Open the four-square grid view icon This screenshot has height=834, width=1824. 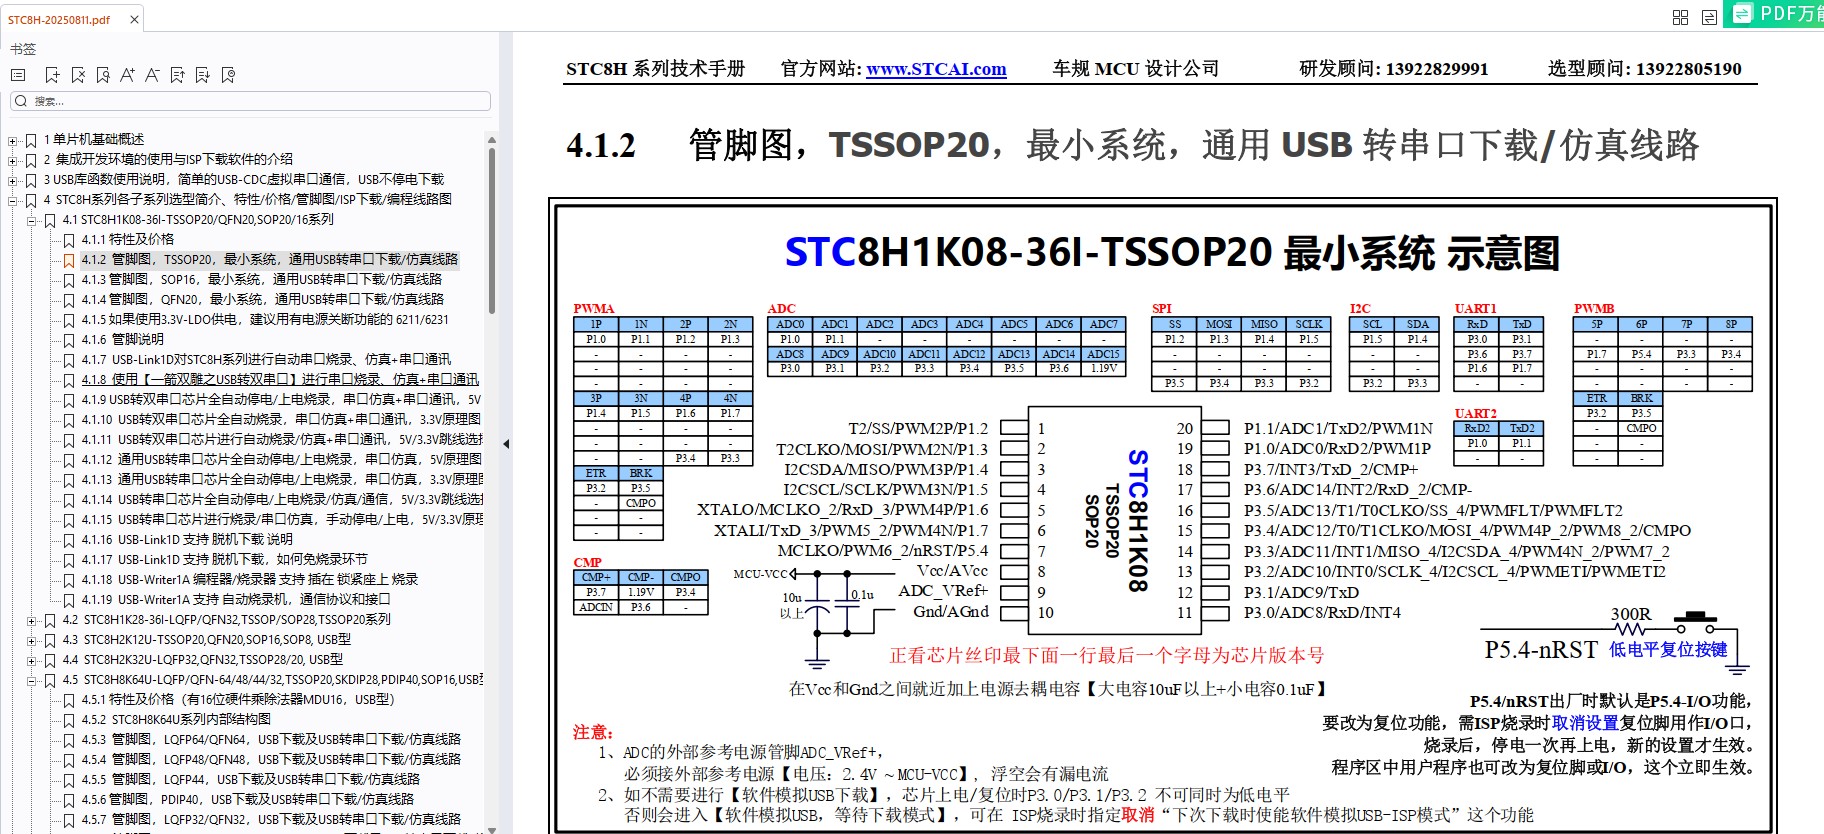[1680, 17]
